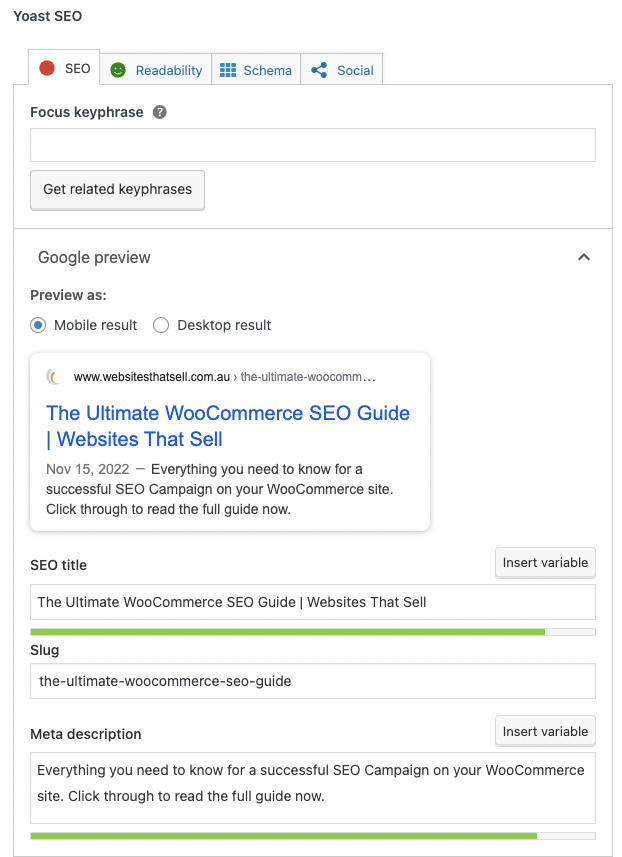This screenshot has height=857, width=622.
Task: Click the Schema grid icon
Action: pos(228,70)
